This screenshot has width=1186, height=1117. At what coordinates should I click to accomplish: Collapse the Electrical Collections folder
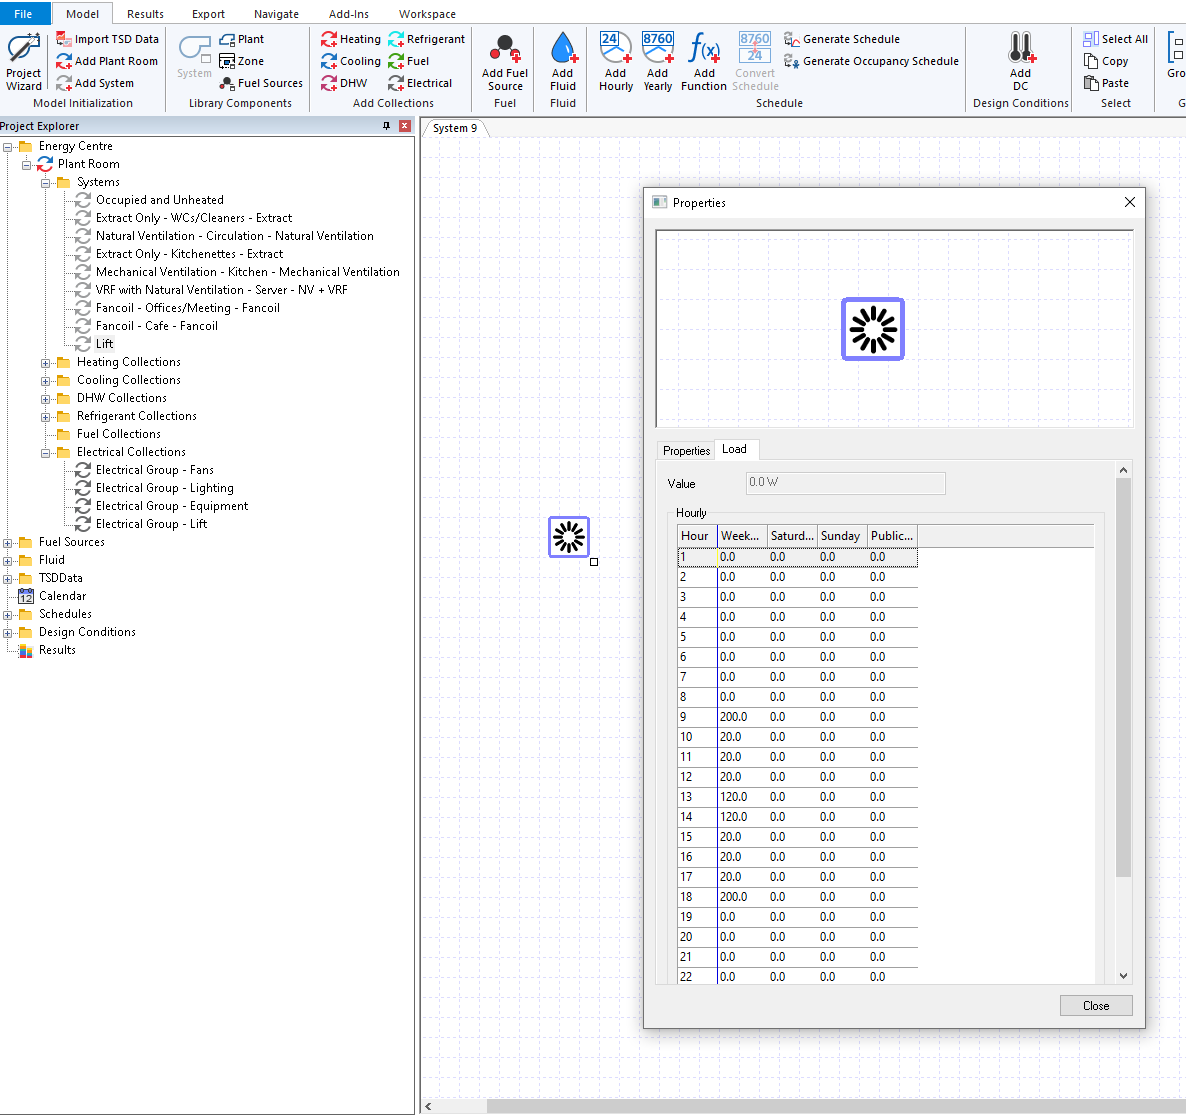[x=45, y=453]
